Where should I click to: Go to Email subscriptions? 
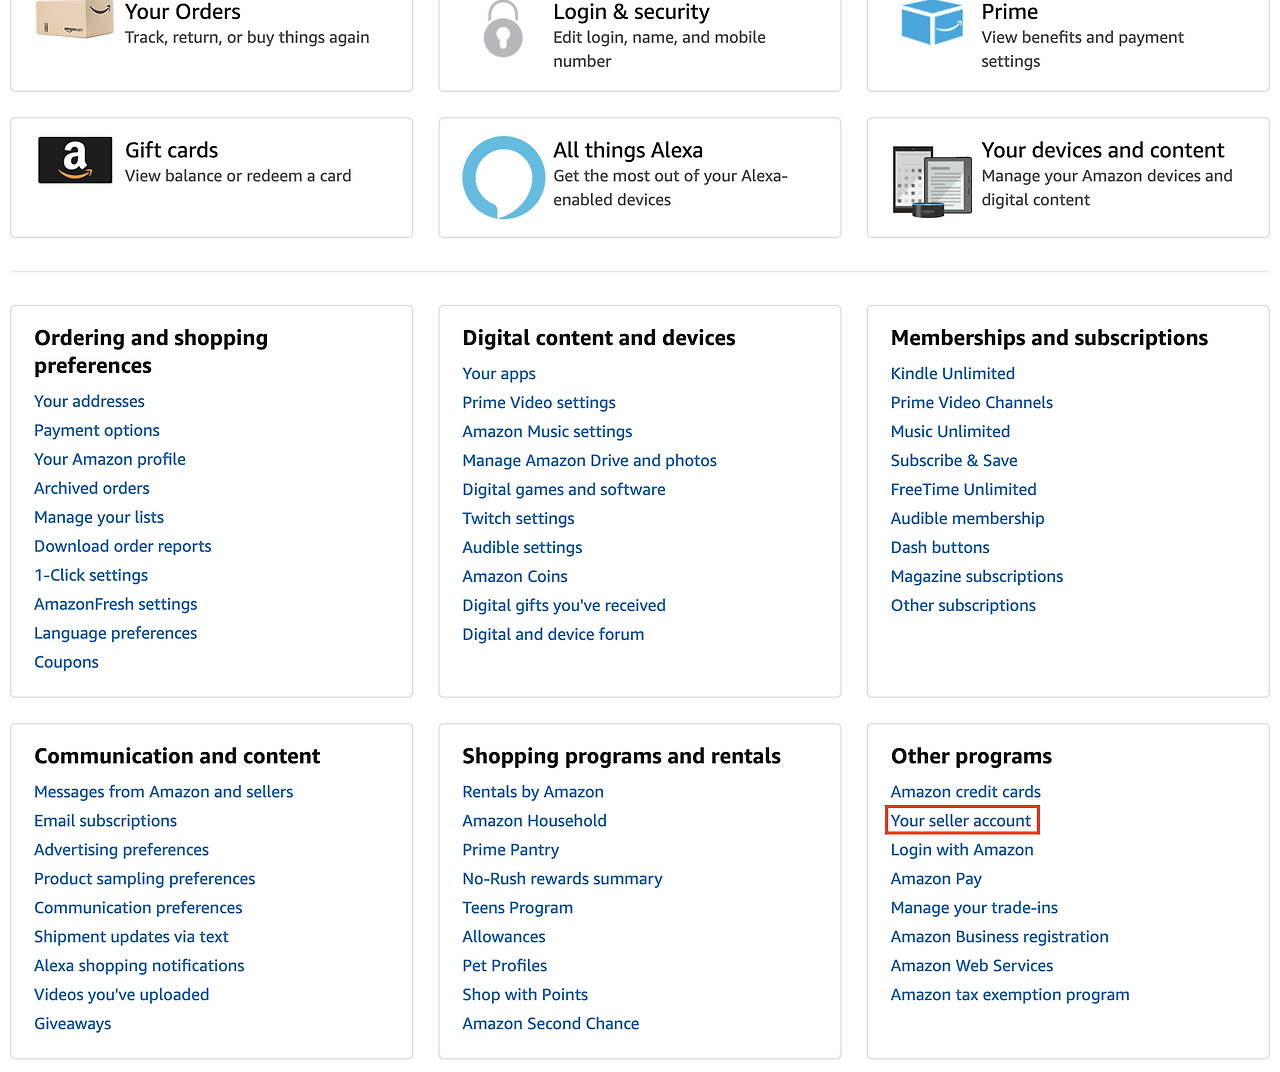point(105,820)
